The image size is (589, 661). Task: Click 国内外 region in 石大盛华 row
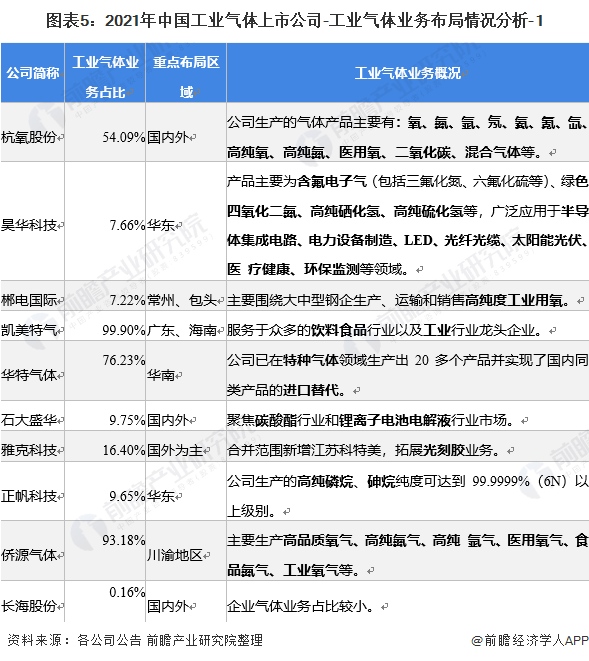[x=167, y=420]
